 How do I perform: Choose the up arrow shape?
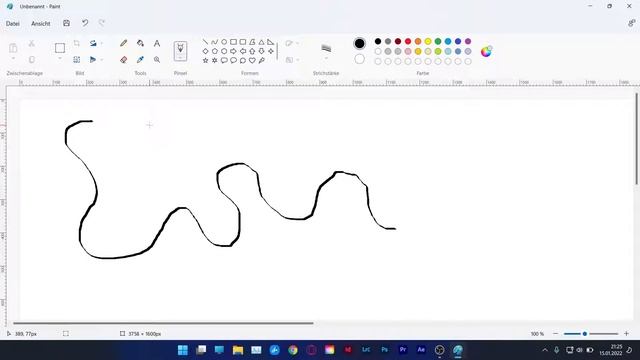[252, 51]
